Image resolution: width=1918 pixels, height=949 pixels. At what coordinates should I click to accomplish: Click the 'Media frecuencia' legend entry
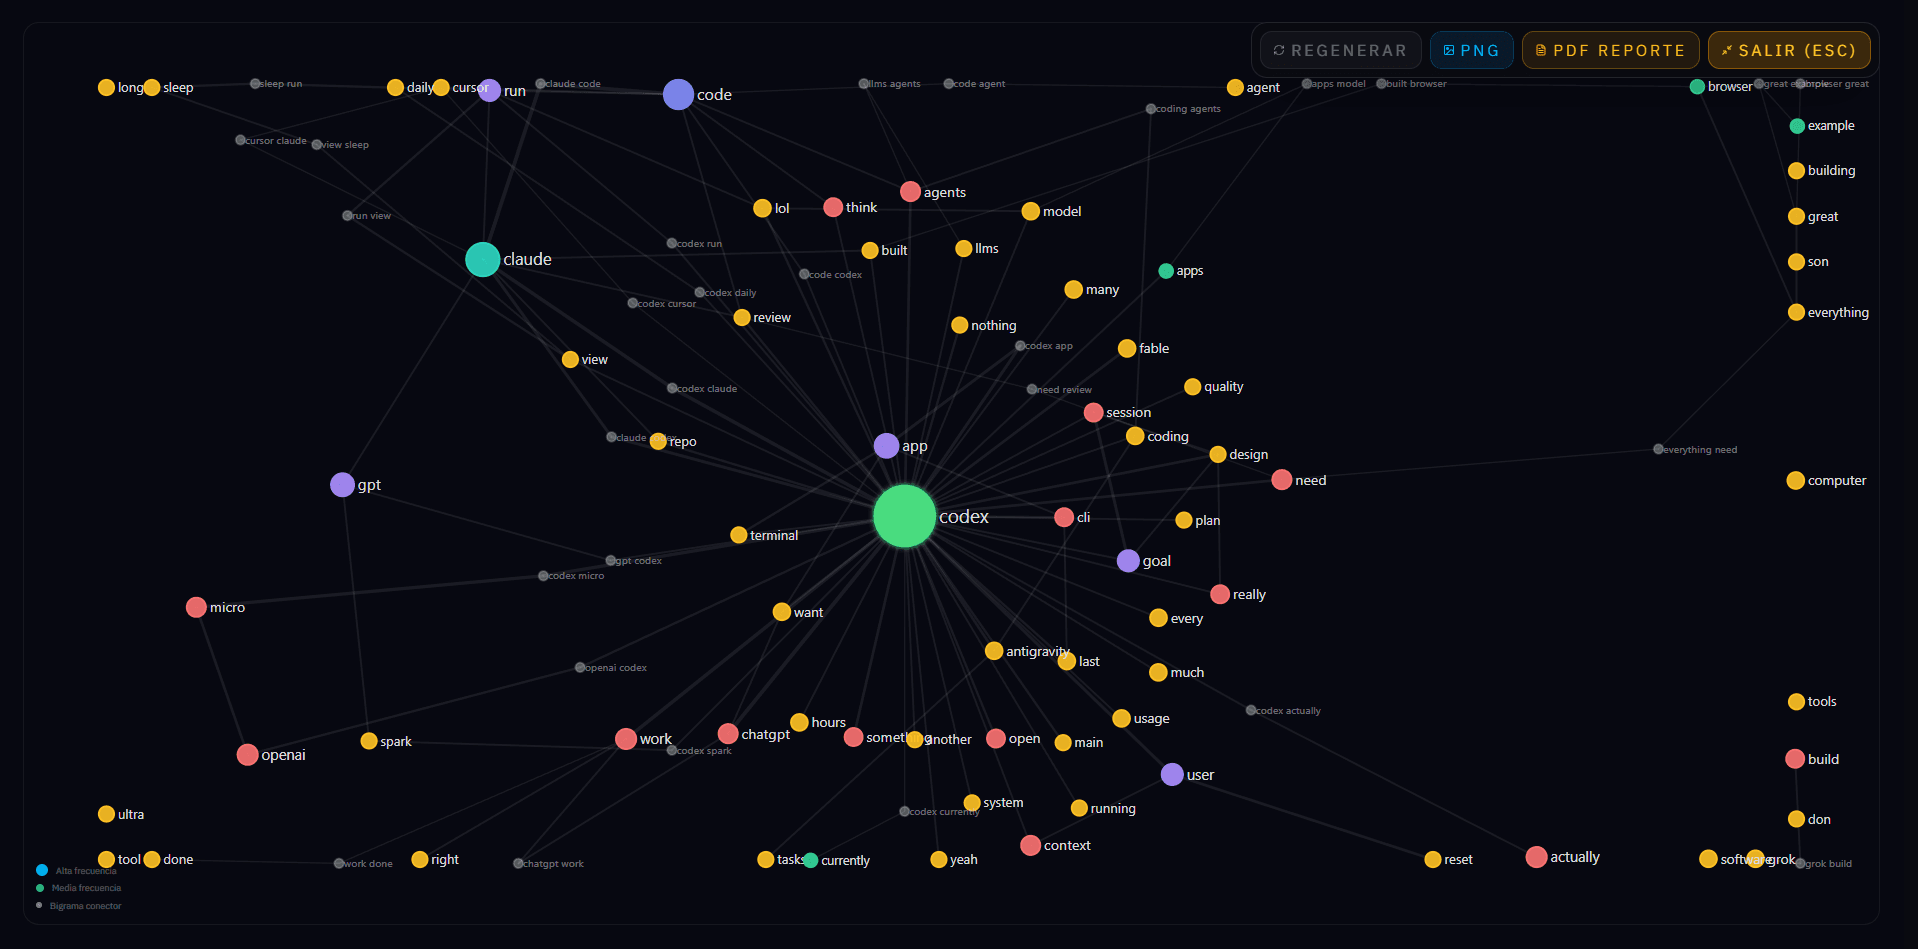click(x=78, y=888)
